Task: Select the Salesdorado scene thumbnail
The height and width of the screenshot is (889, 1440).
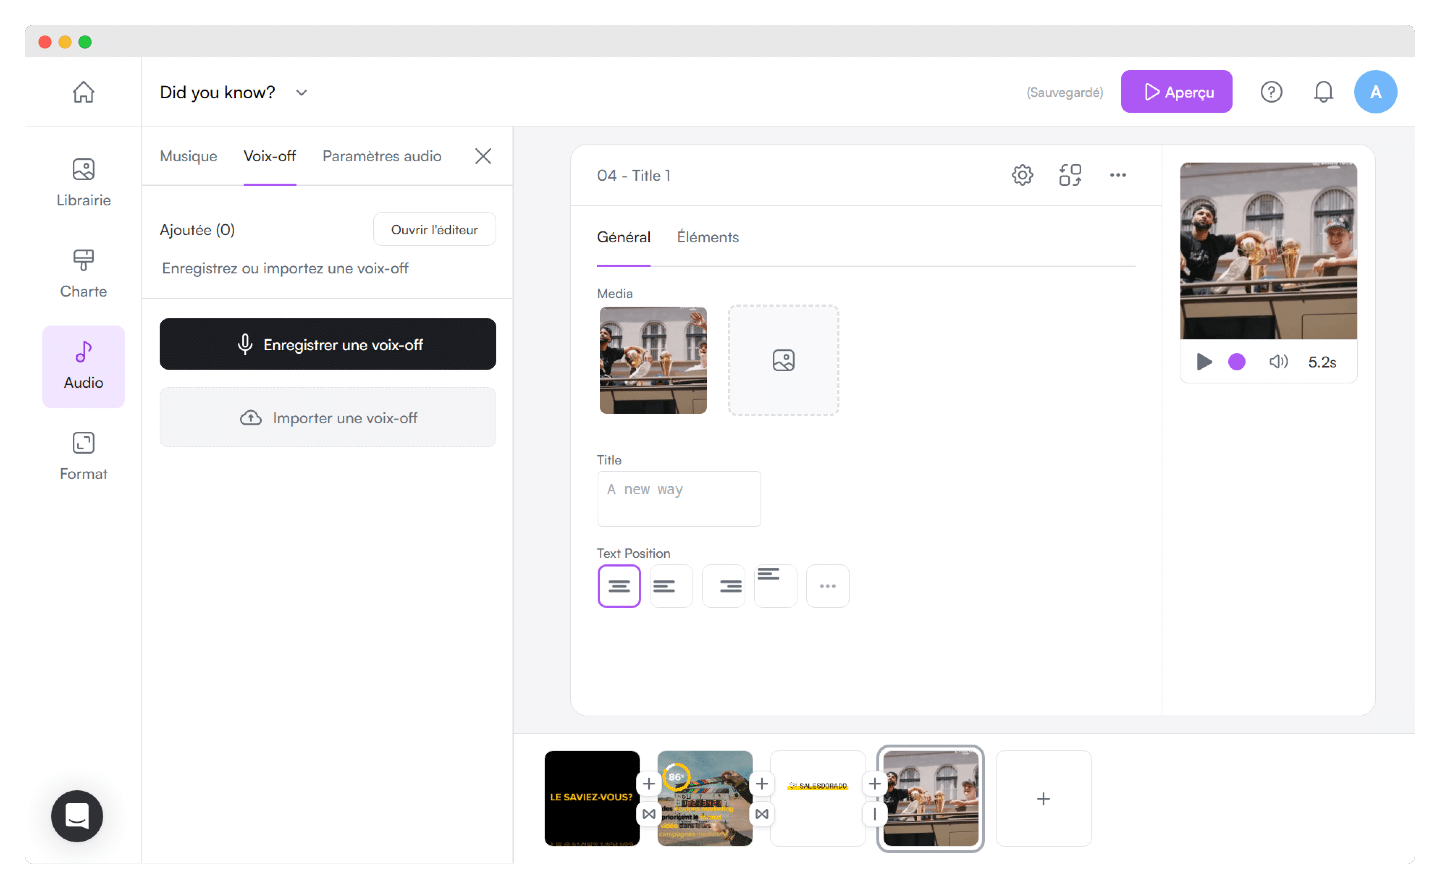Action: coord(818,798)
